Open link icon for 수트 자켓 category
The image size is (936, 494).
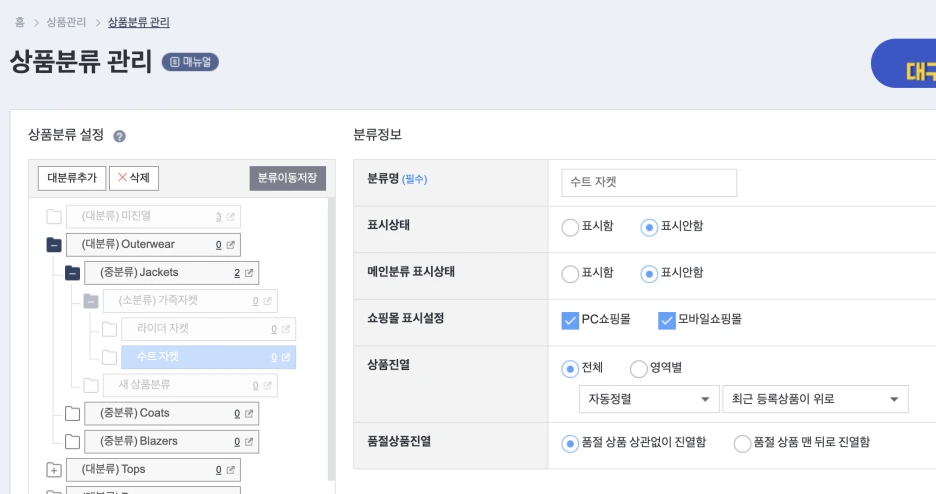tap(286, 357)
